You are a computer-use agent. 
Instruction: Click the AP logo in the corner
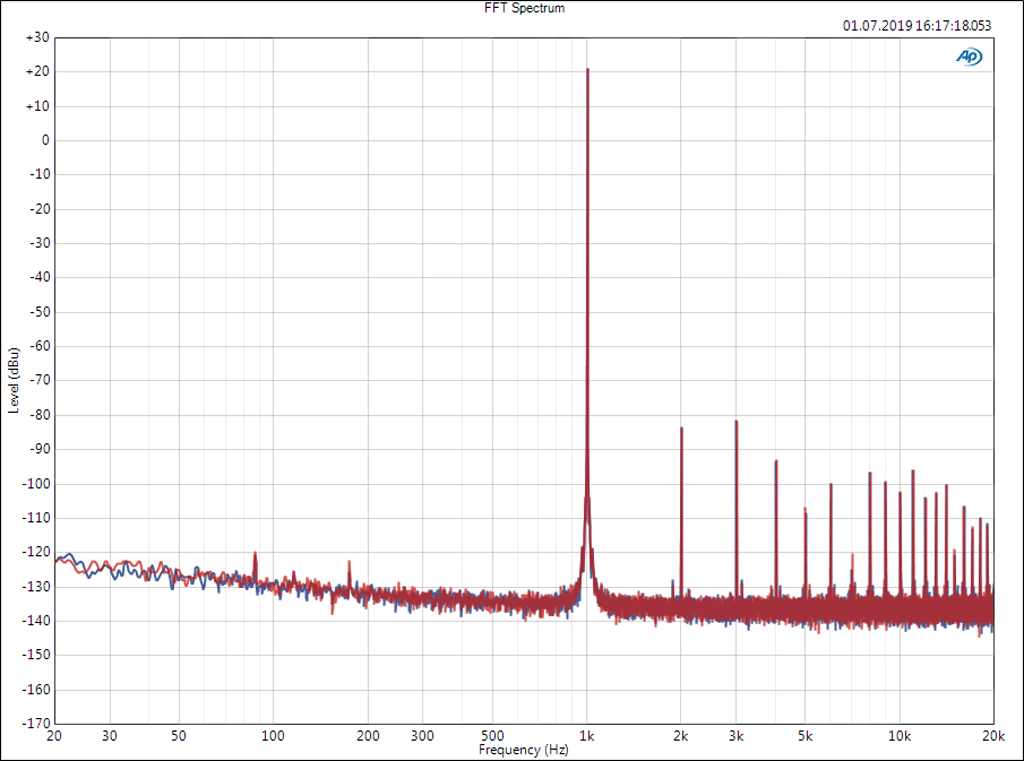coord(968,57)
